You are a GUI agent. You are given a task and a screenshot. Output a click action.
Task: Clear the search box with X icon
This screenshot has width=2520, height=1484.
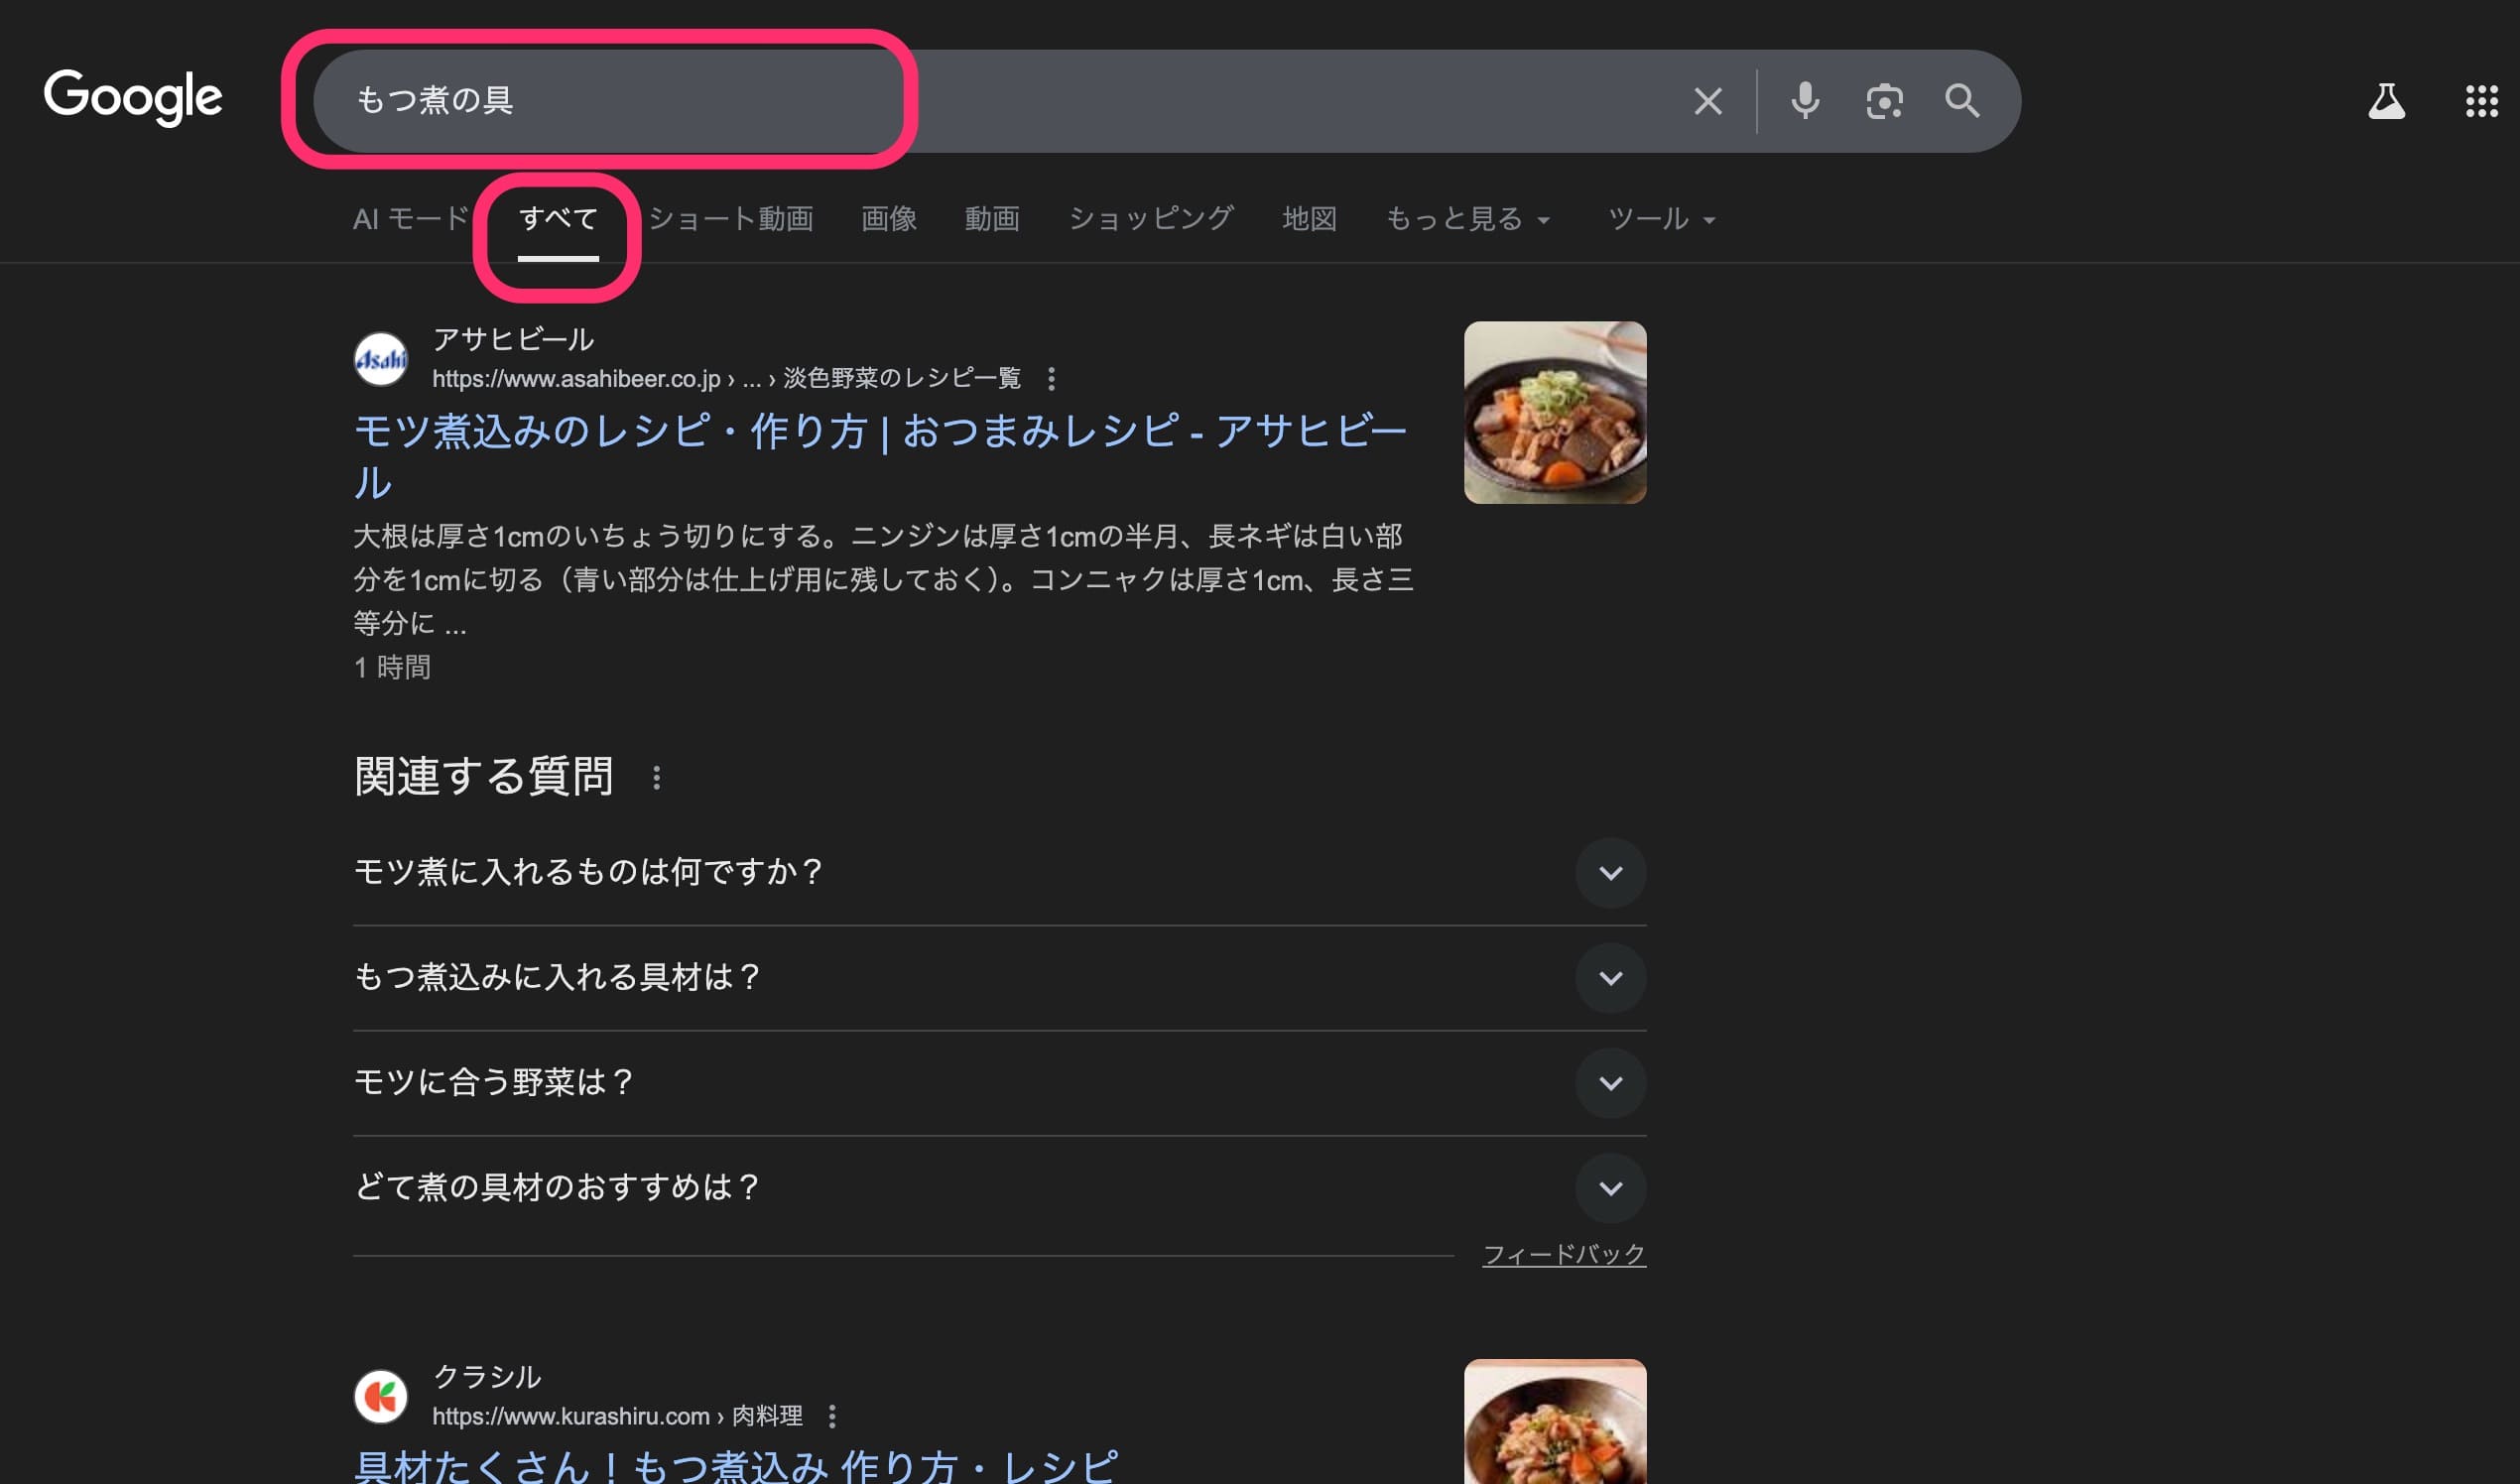coord(1708,101)
